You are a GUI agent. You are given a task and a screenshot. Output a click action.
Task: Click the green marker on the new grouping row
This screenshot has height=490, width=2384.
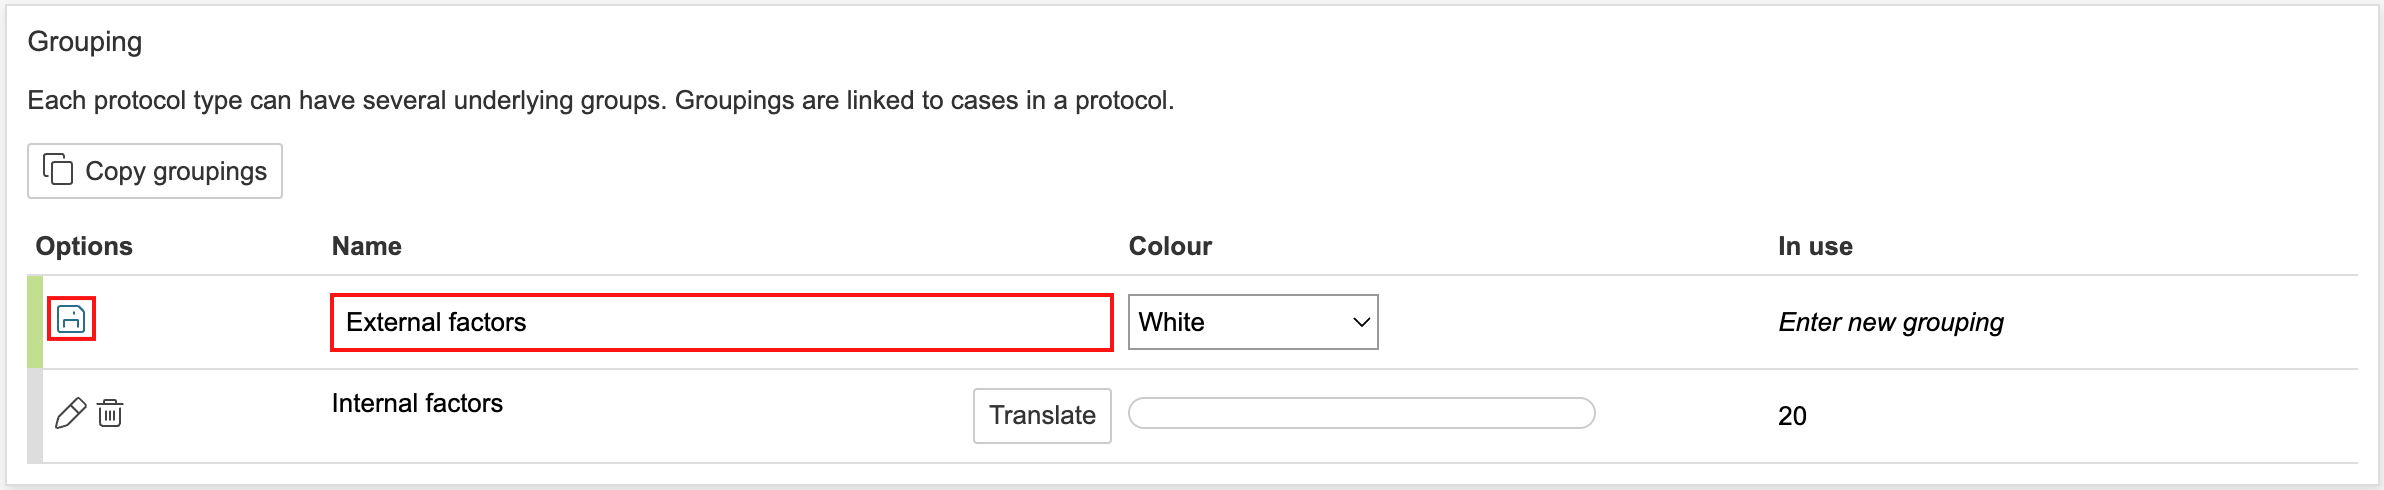tap(35, 322)
